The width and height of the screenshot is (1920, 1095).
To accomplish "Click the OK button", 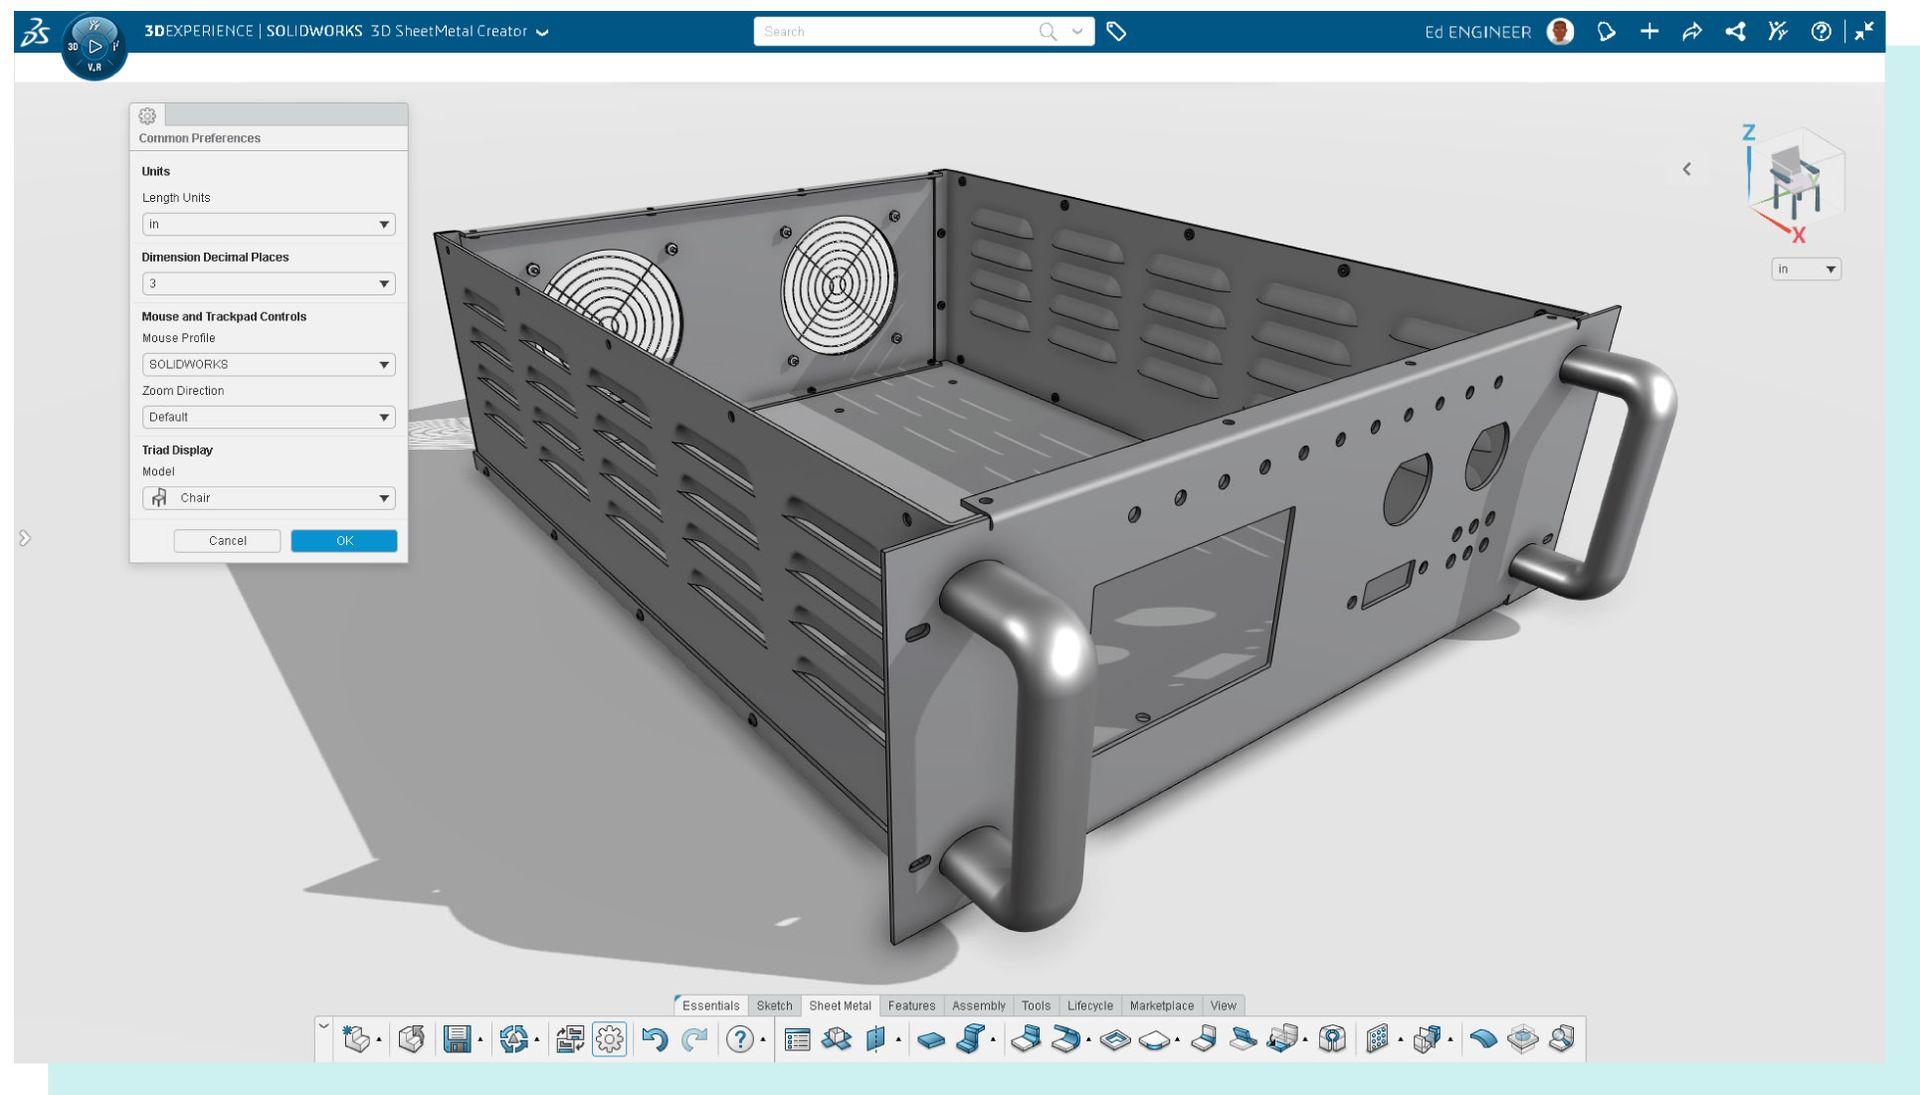I will coord(344,541).
